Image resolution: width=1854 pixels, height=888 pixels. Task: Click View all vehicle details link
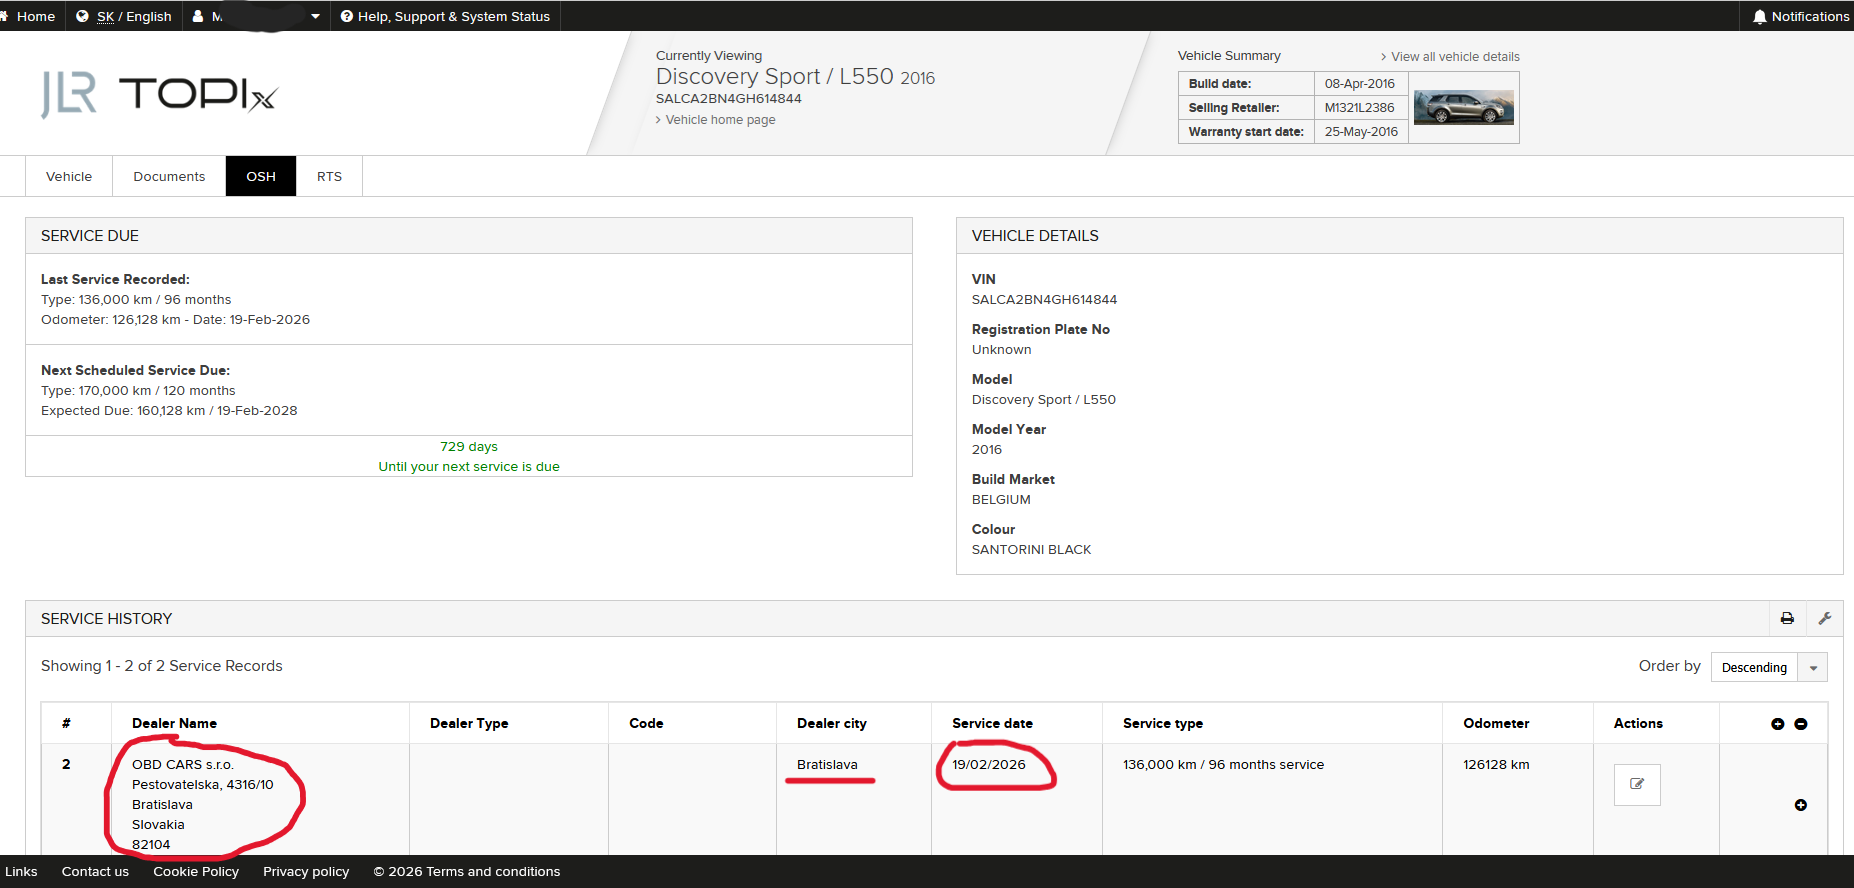[1454, 57]
